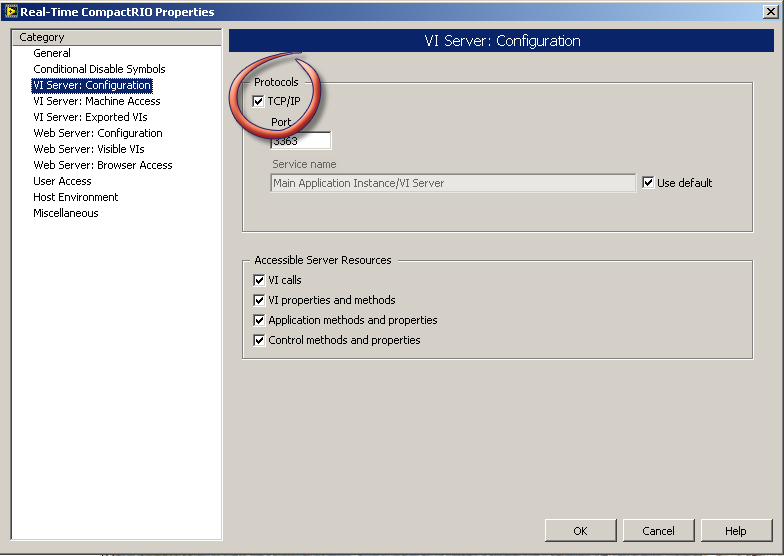Click the VI Server: Configuration heading banner
784x556 pixels.
[x=502, y=40]
